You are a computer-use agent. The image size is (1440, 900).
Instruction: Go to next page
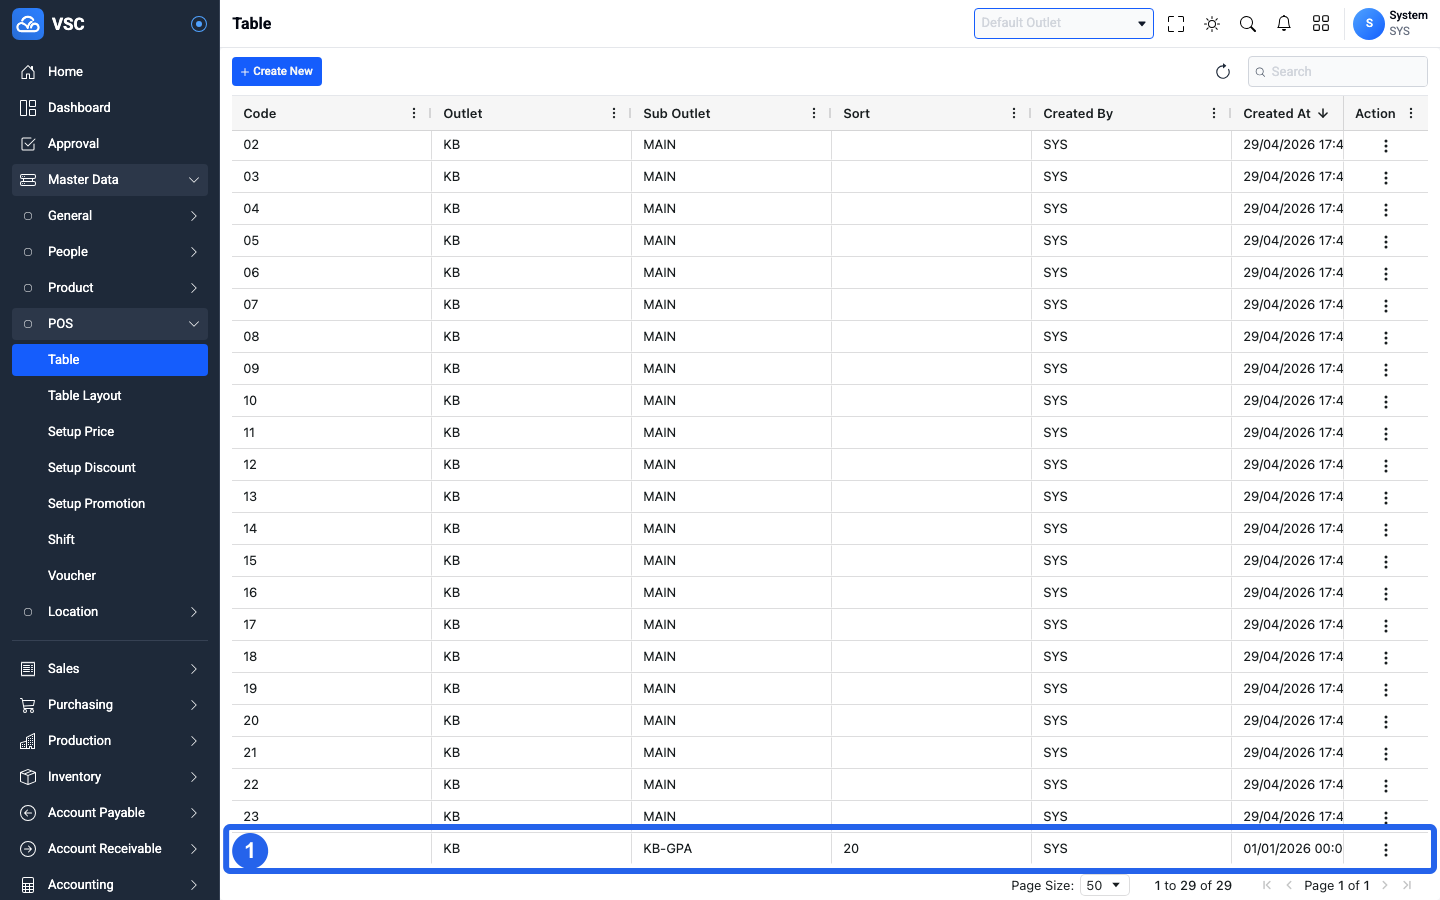[1385, 886]
